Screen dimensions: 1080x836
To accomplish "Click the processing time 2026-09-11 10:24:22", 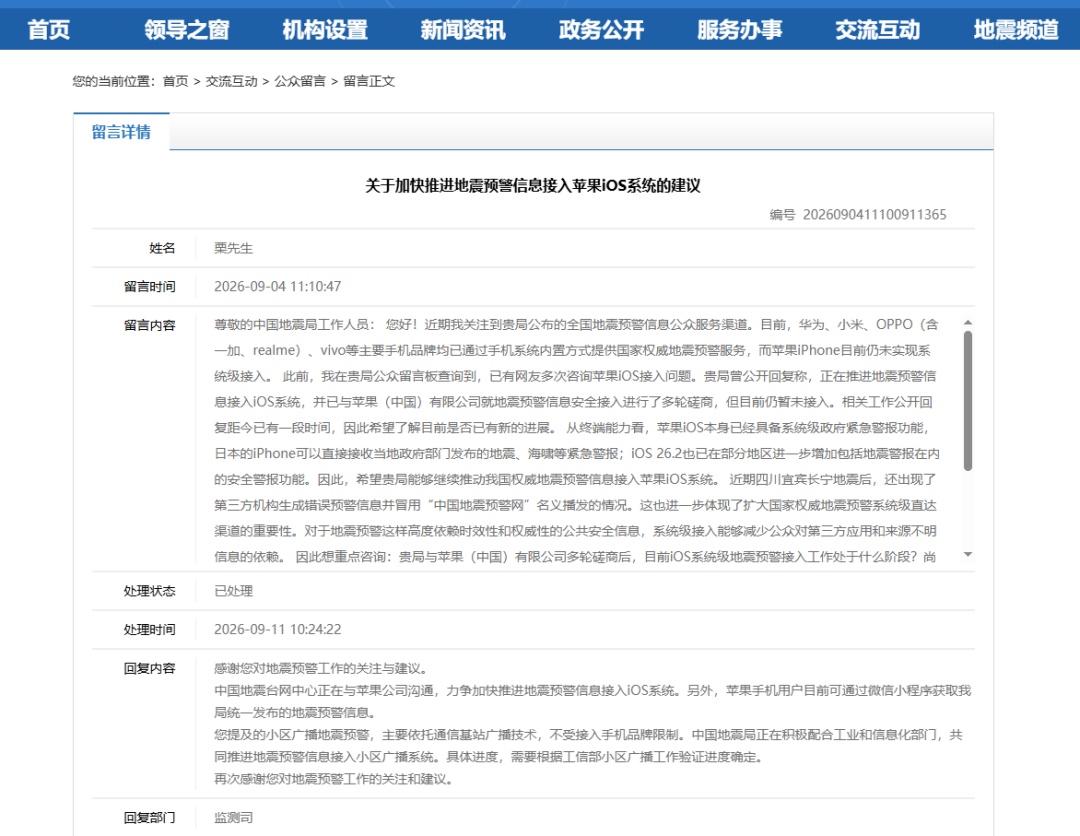I will click(278, 629).
